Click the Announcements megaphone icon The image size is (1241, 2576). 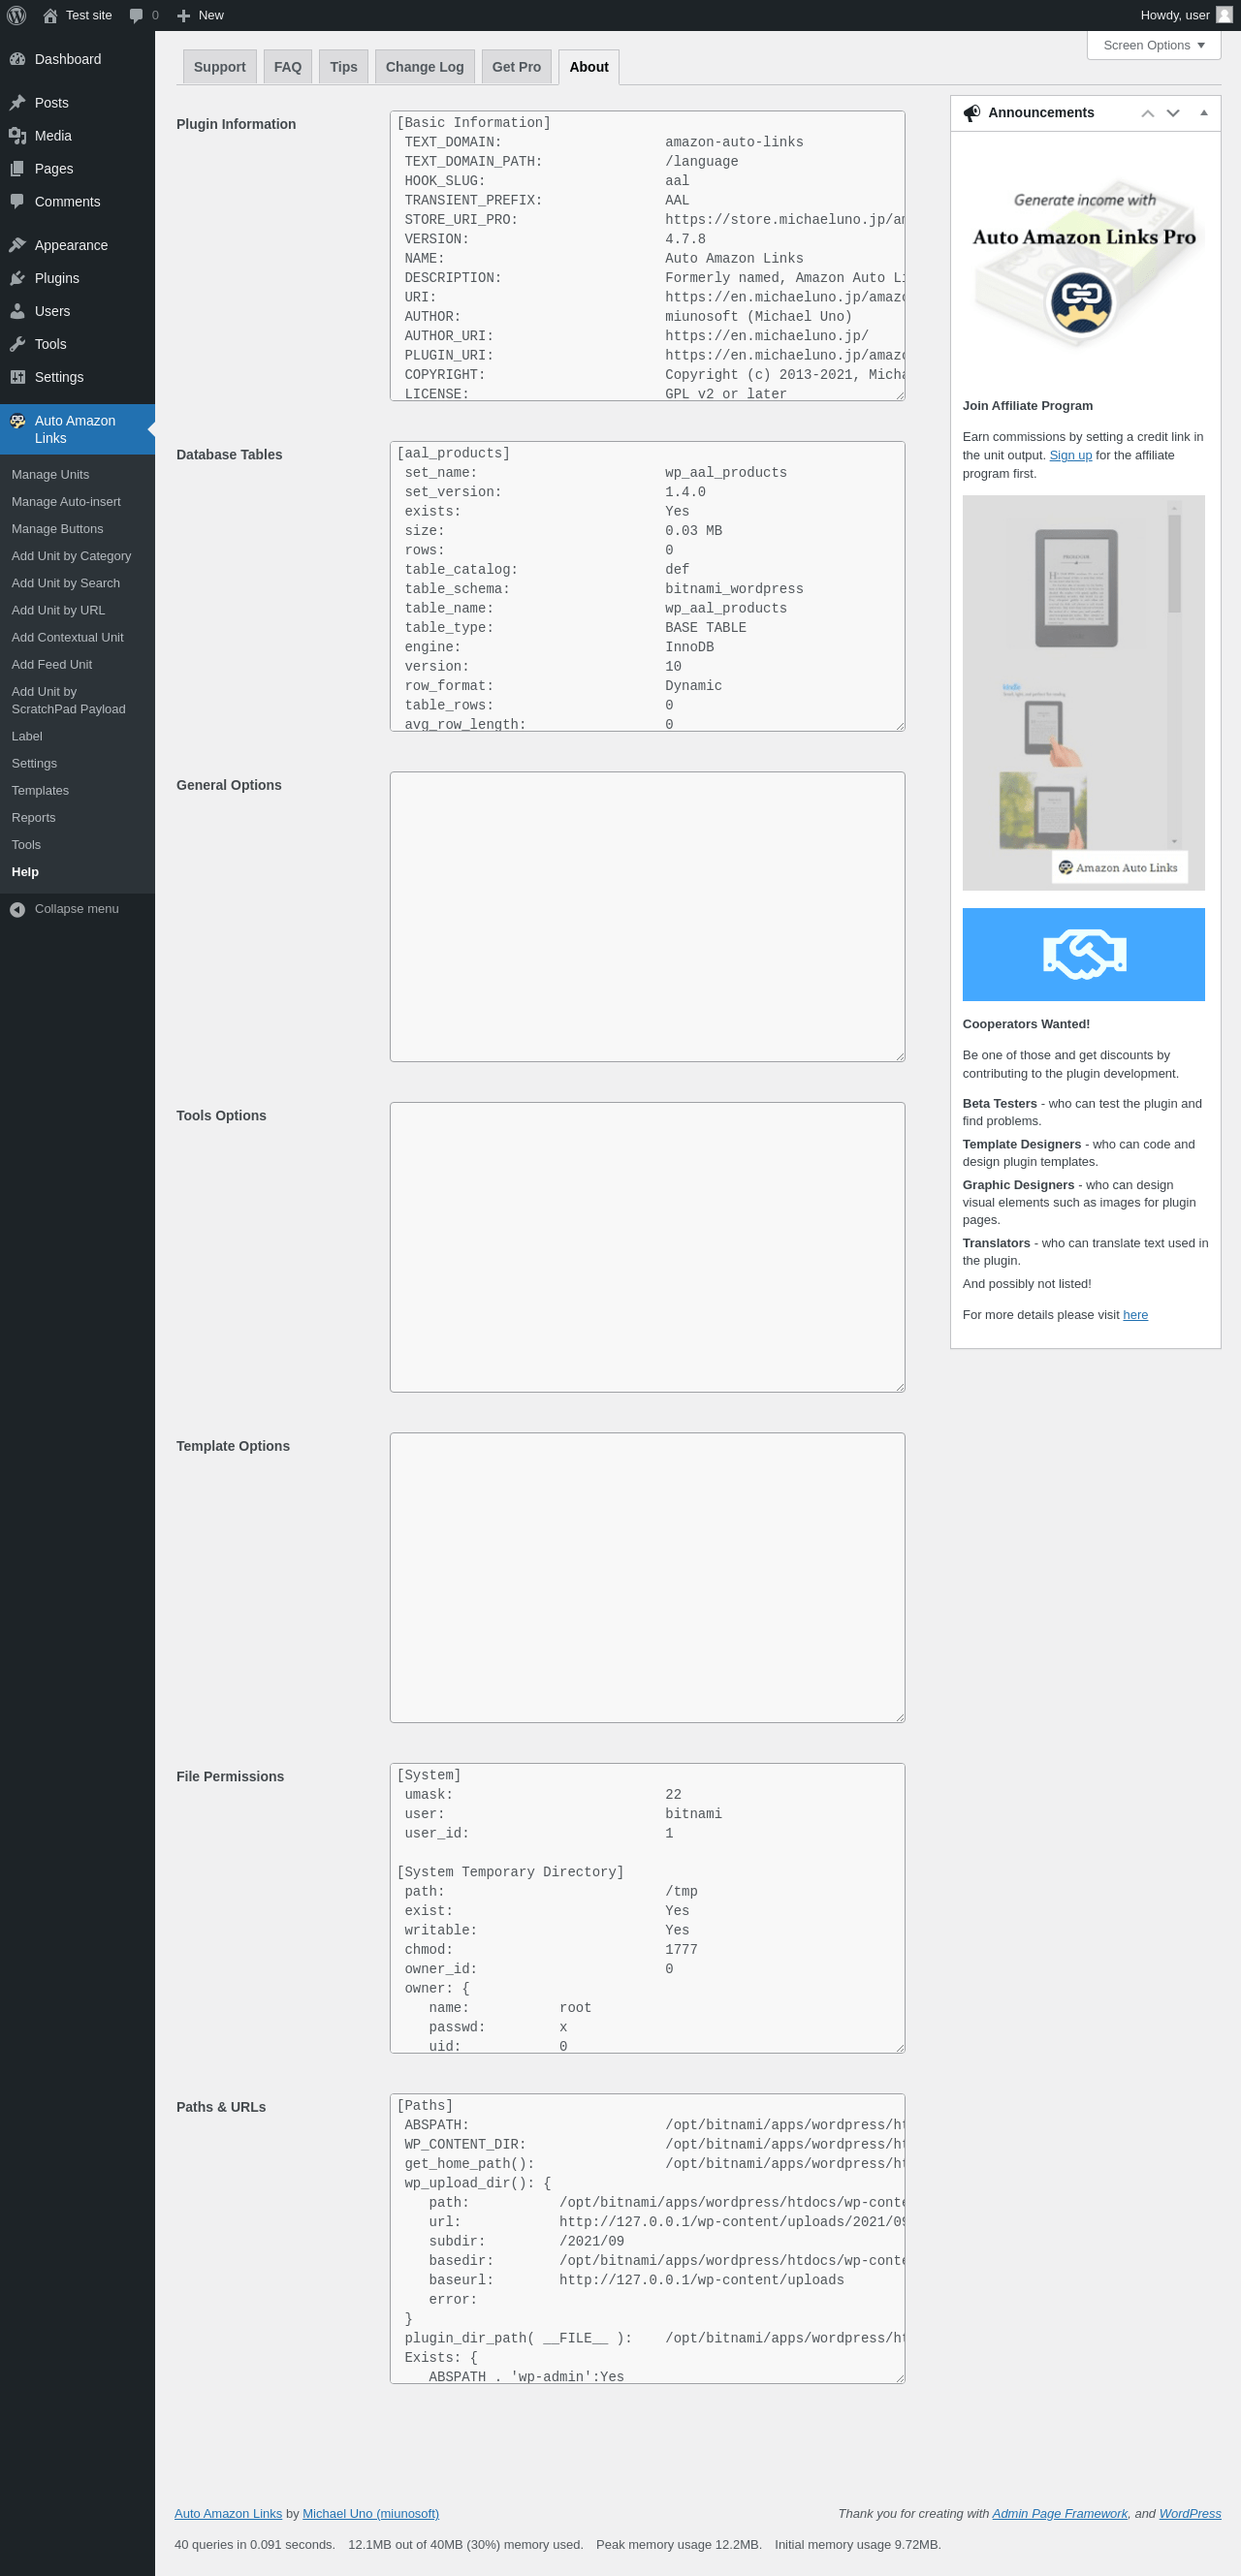(x=972, y=113)
